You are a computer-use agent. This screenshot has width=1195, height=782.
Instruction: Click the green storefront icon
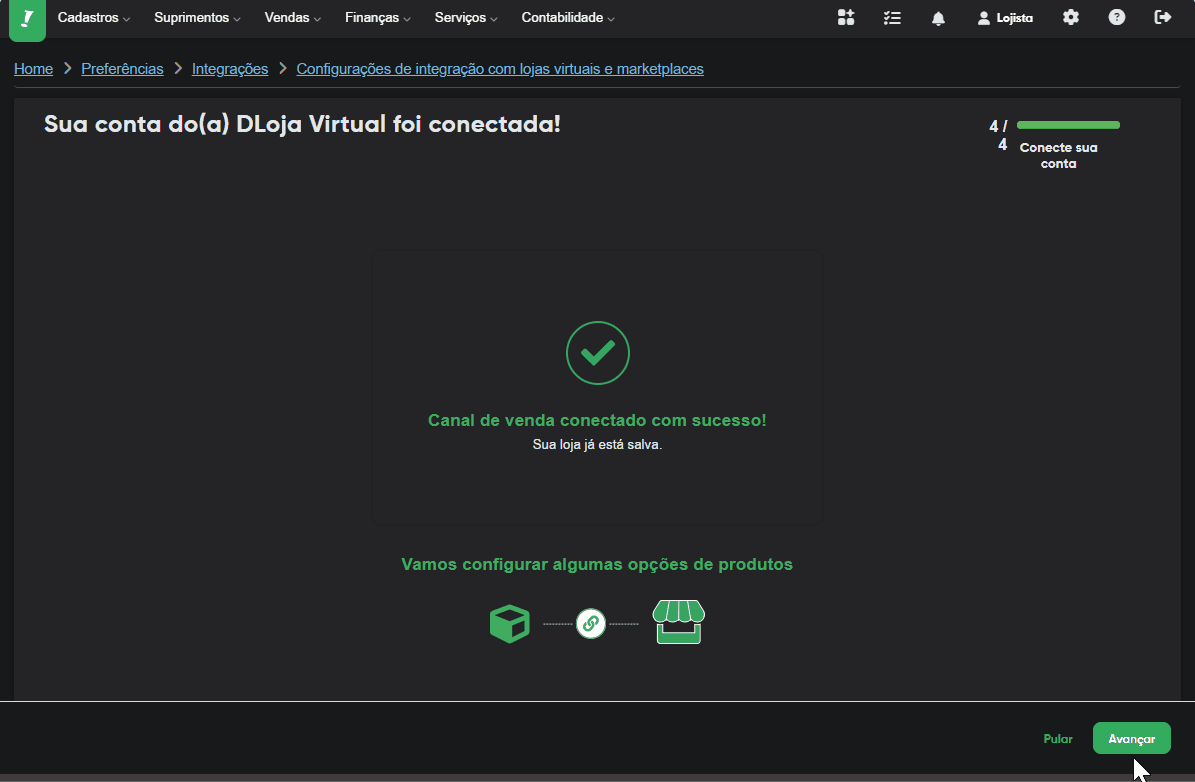point(678,622)
